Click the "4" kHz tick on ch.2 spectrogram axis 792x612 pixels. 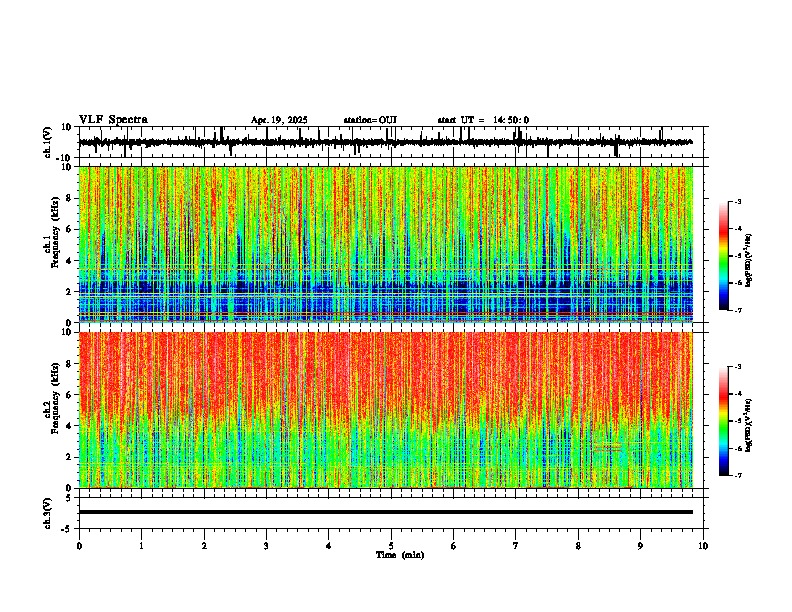tap(70, 426)
